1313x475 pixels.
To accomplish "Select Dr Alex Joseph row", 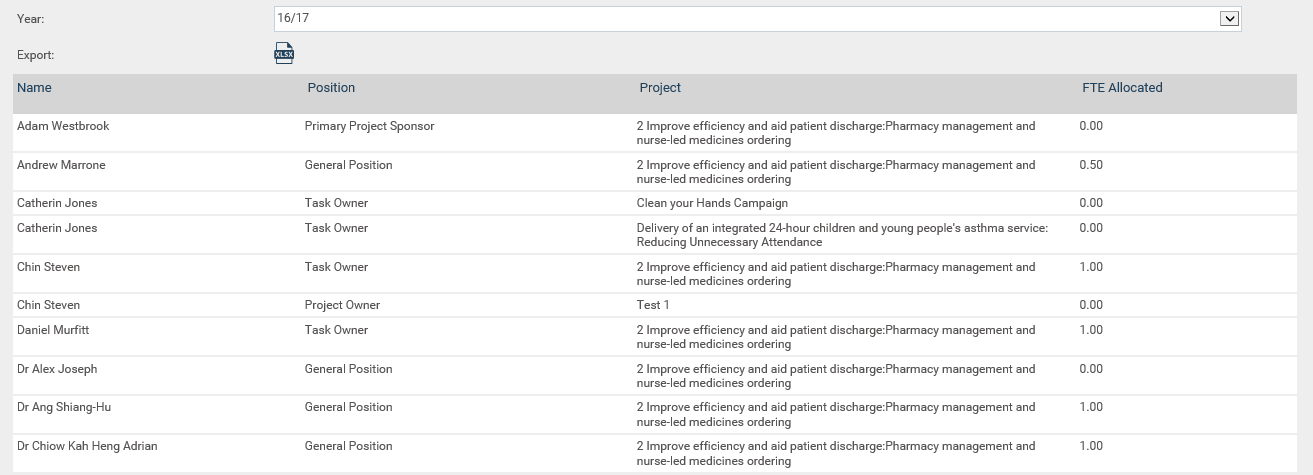I will tap(656, 376).
